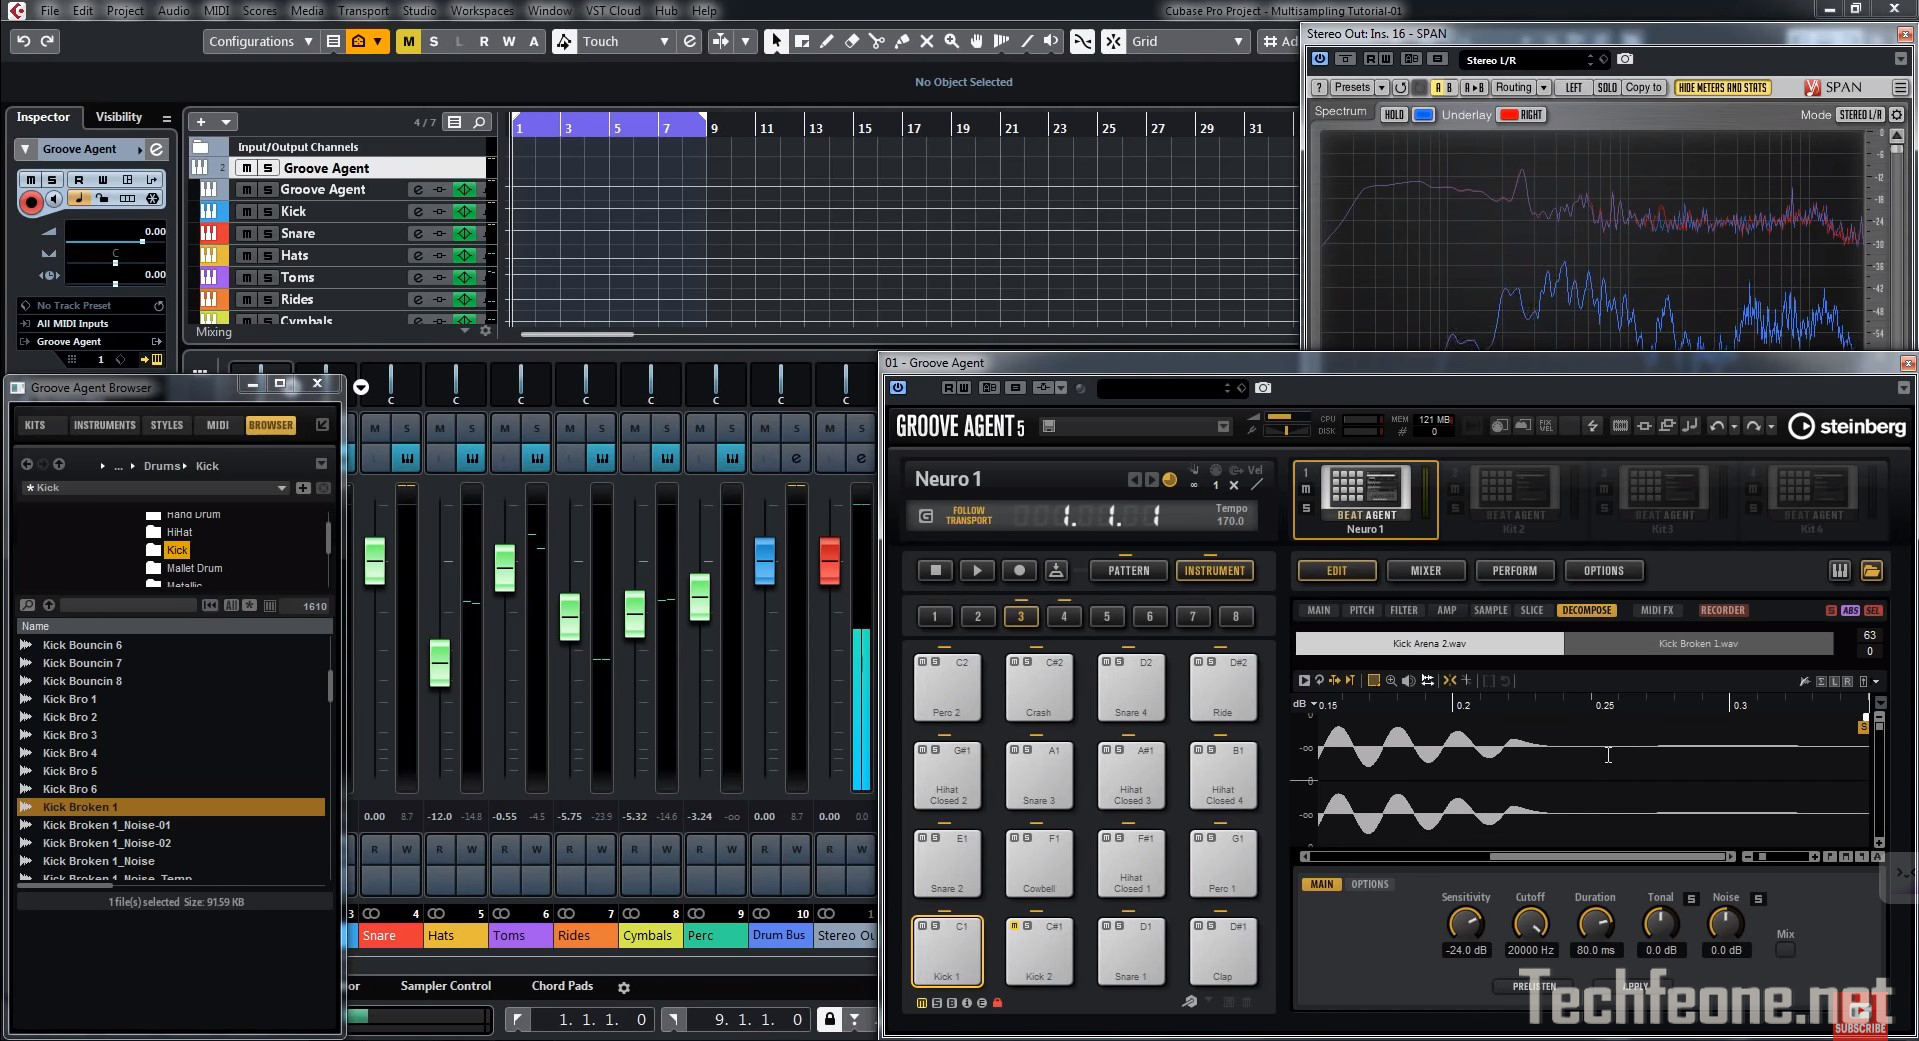
Task: Click the Sensitivity knob
Action: point(1465,923)
